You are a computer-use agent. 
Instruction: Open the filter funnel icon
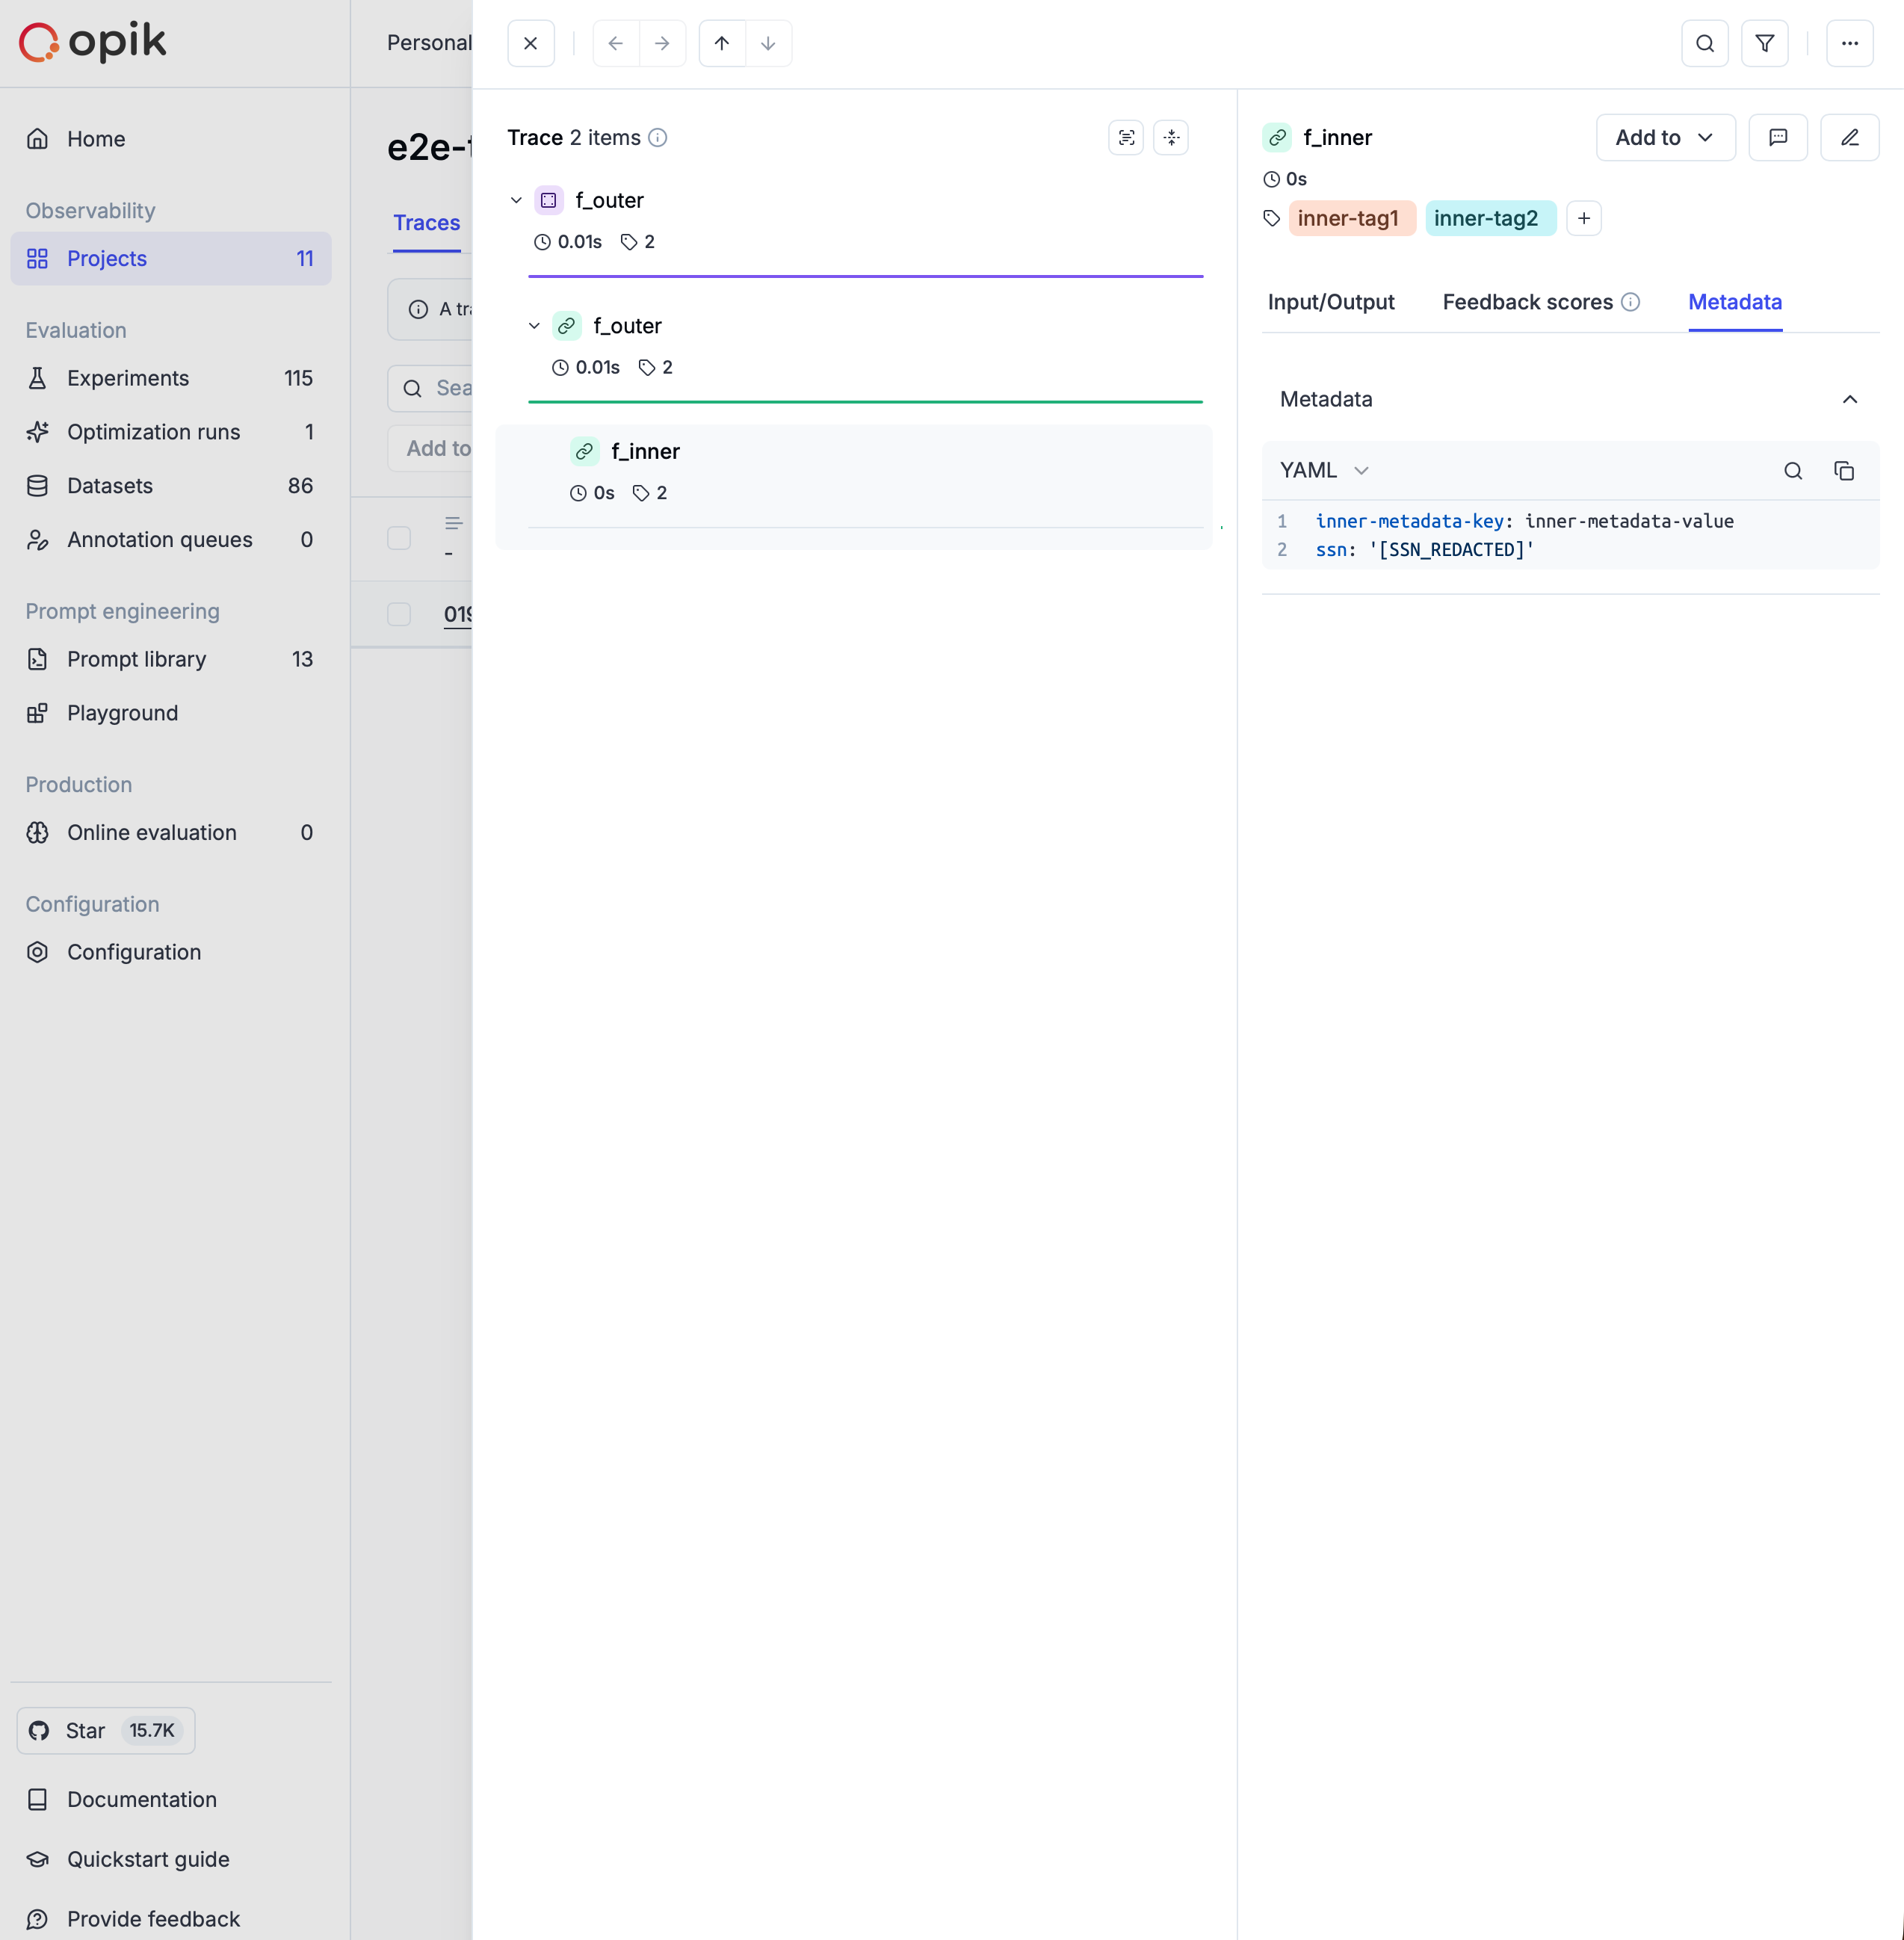[1764, 44]
